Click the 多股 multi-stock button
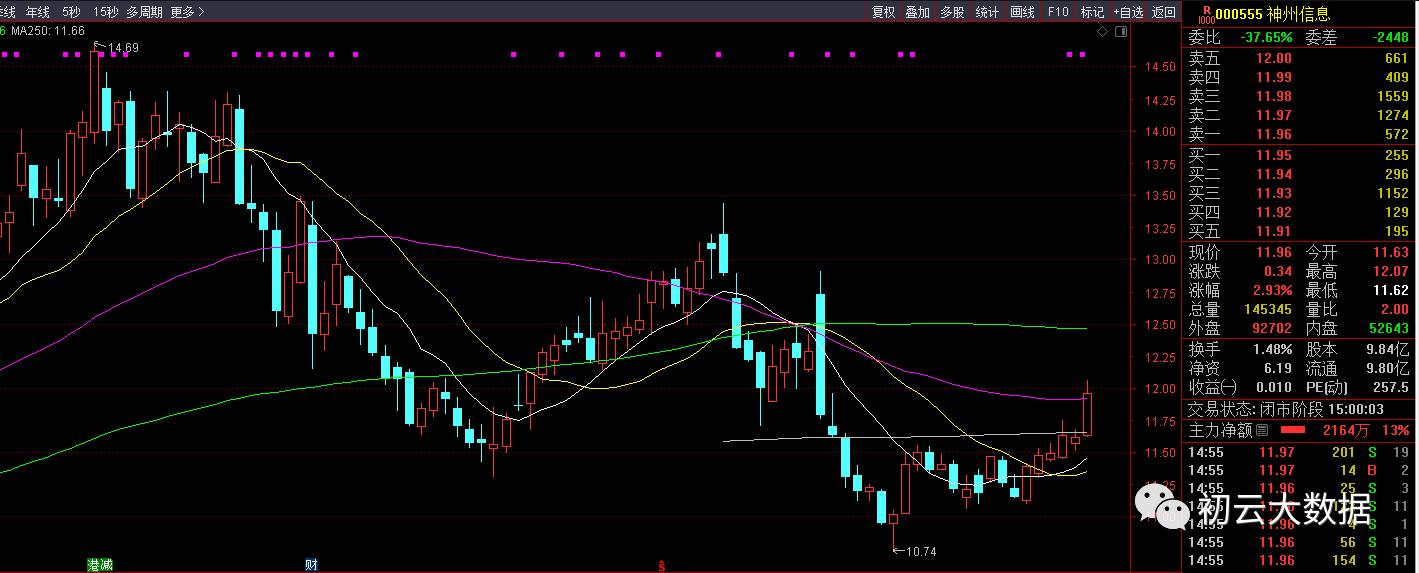This screenshot has height=573, width=1419. [952, 12]
